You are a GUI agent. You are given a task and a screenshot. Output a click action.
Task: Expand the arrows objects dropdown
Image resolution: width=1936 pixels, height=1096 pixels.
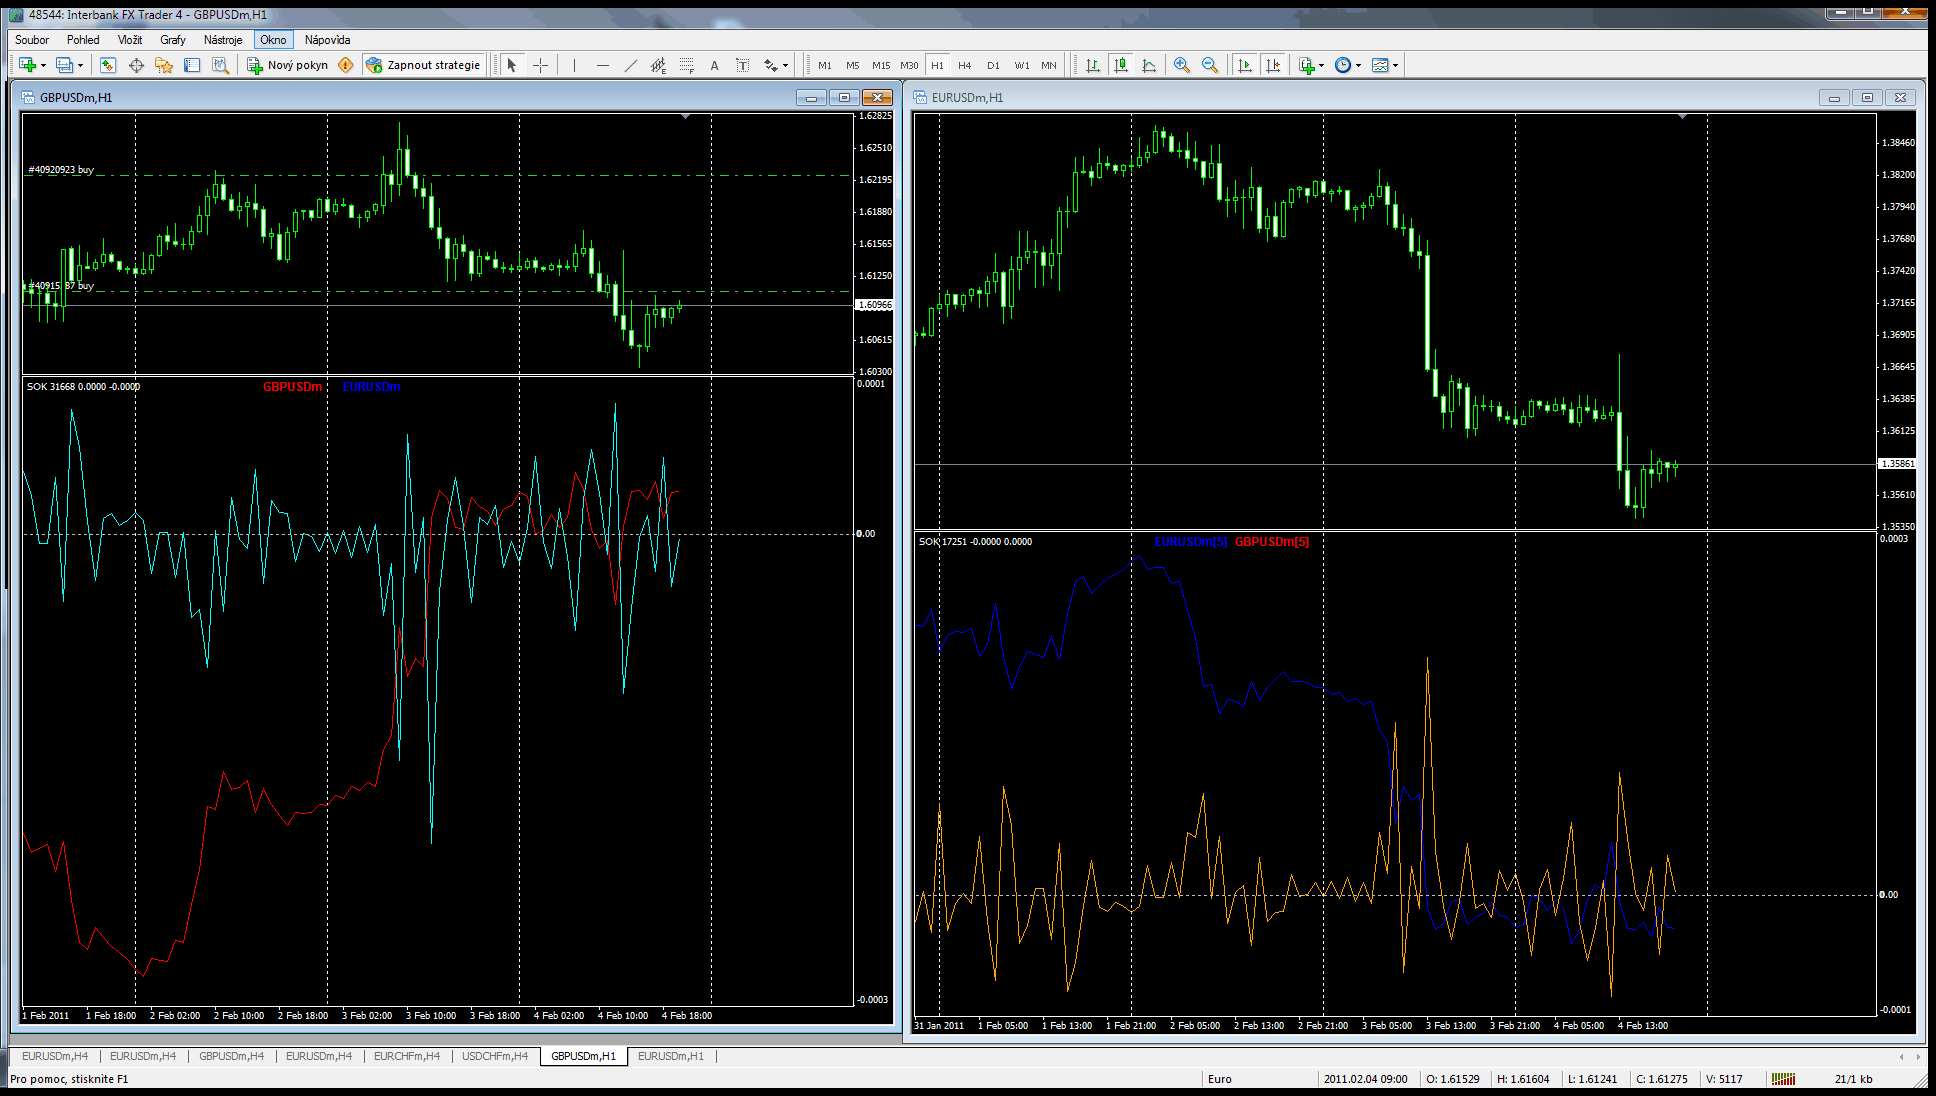click(785, 66)
